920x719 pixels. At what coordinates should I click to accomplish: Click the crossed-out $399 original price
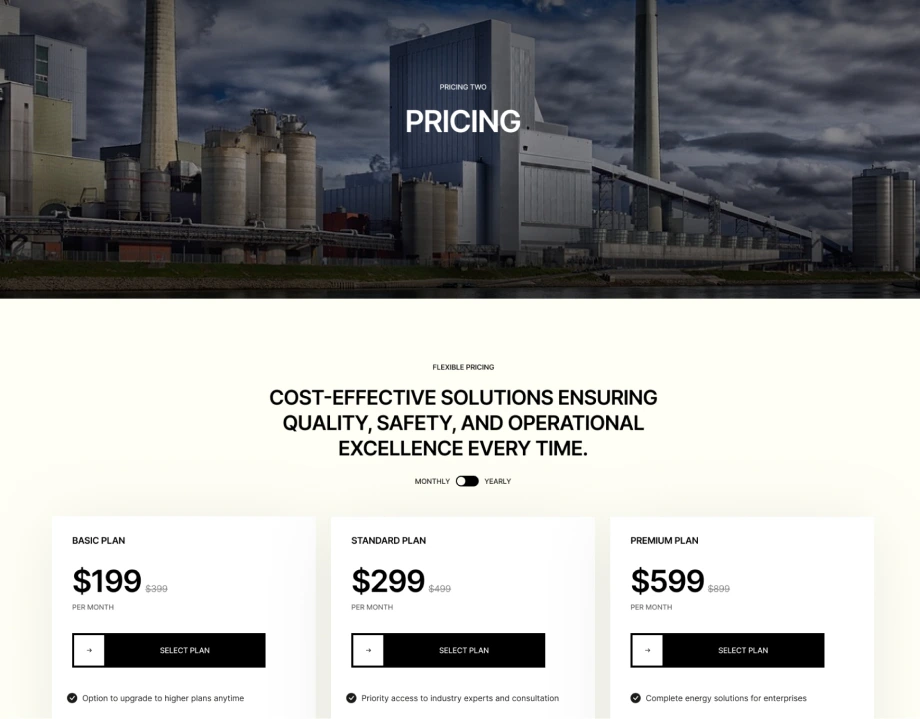click(x=155, y=588)
